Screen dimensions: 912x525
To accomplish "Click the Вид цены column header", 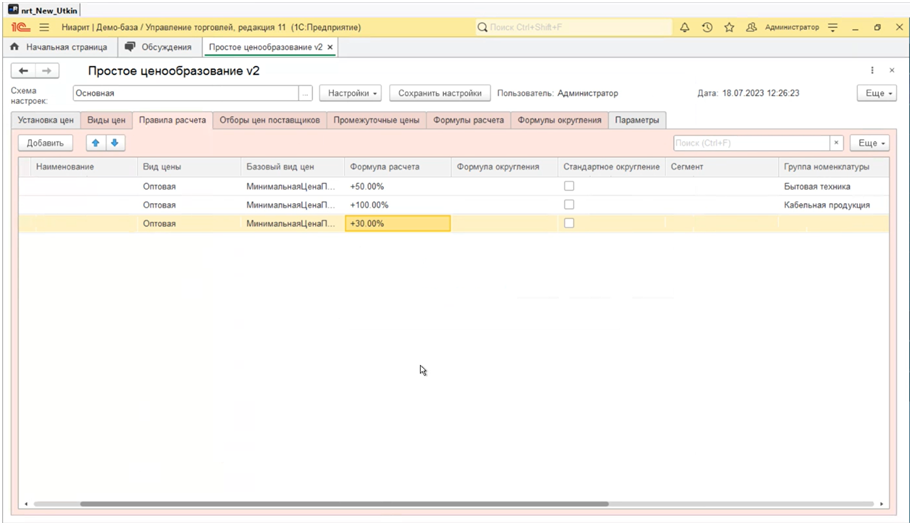I will click(x=189, y=167).
